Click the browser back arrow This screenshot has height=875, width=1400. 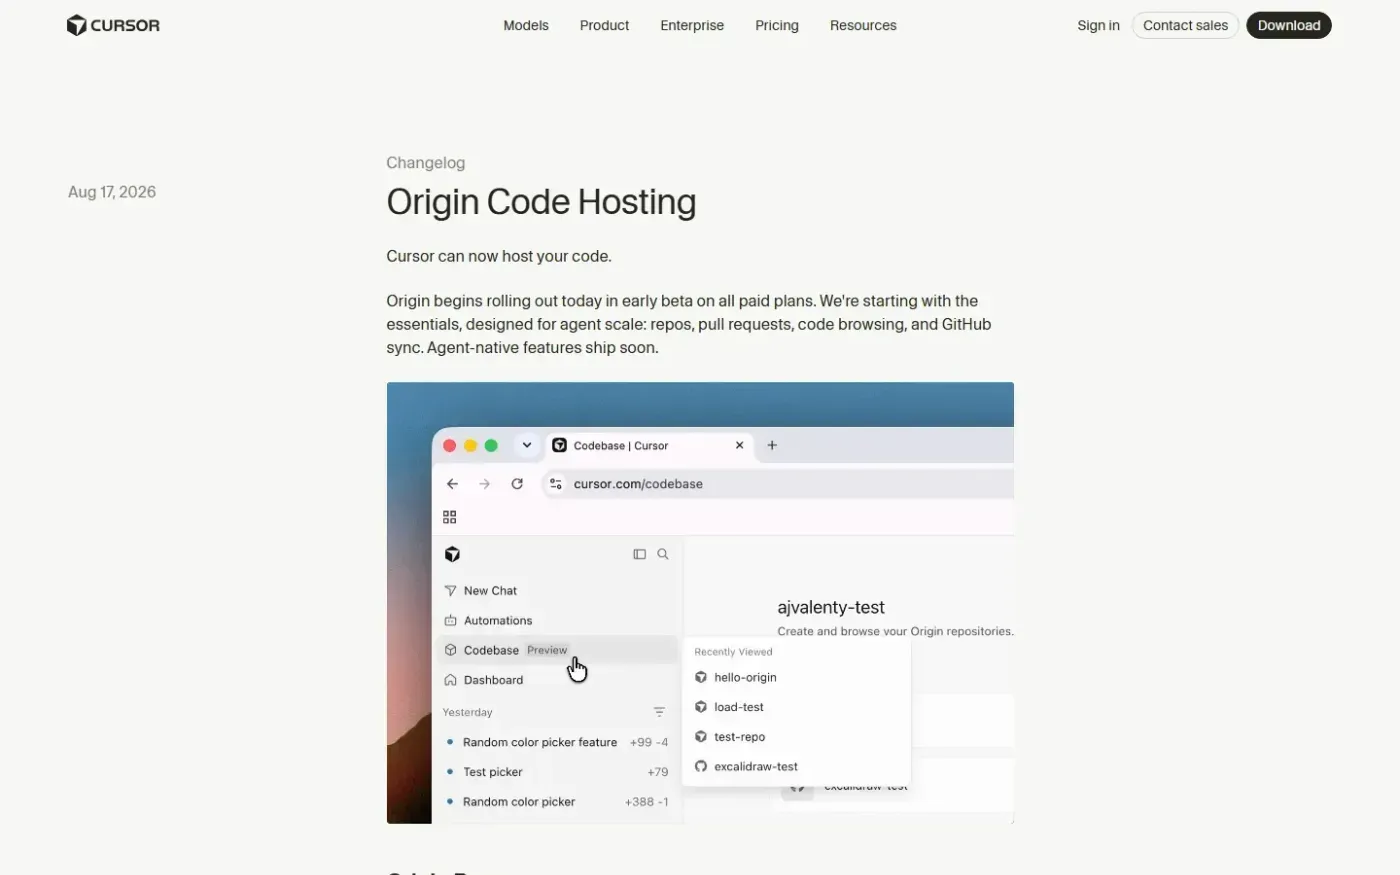click(452, 484)
